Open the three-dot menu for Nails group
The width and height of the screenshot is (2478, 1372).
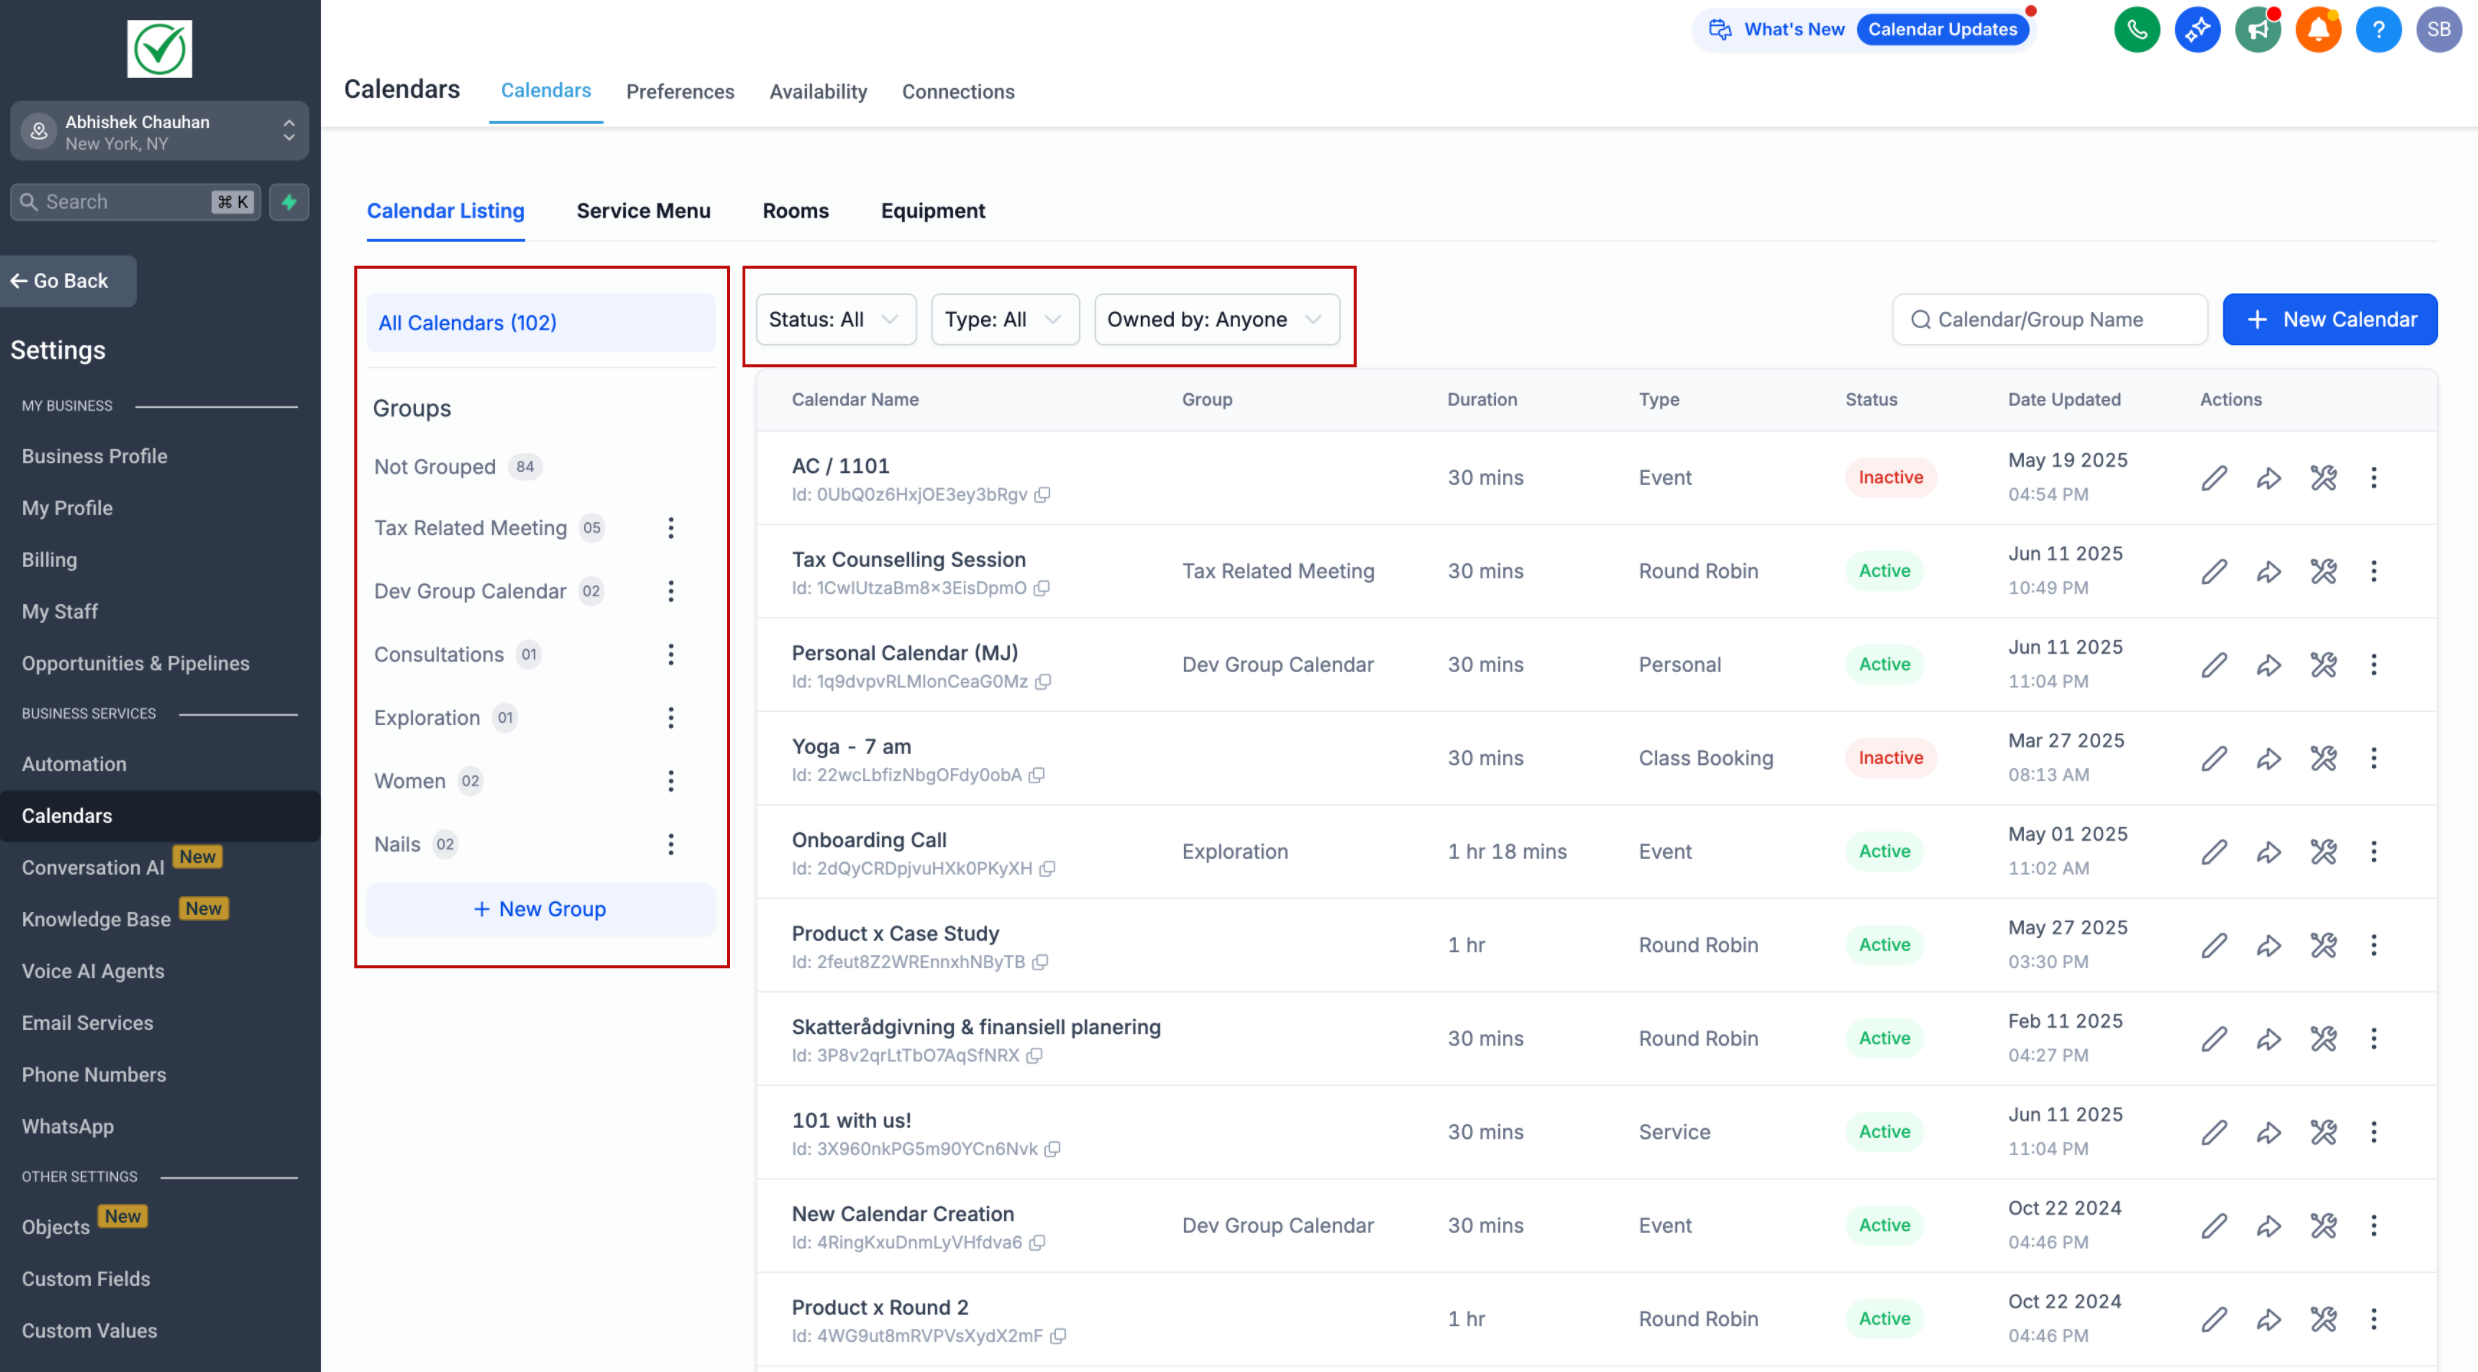coord(671,844)
